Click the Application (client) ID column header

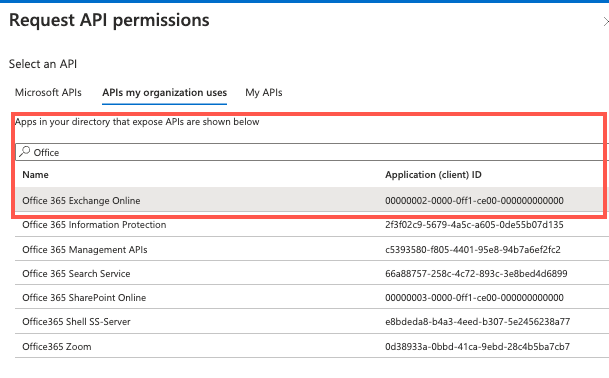coord(433,174)
